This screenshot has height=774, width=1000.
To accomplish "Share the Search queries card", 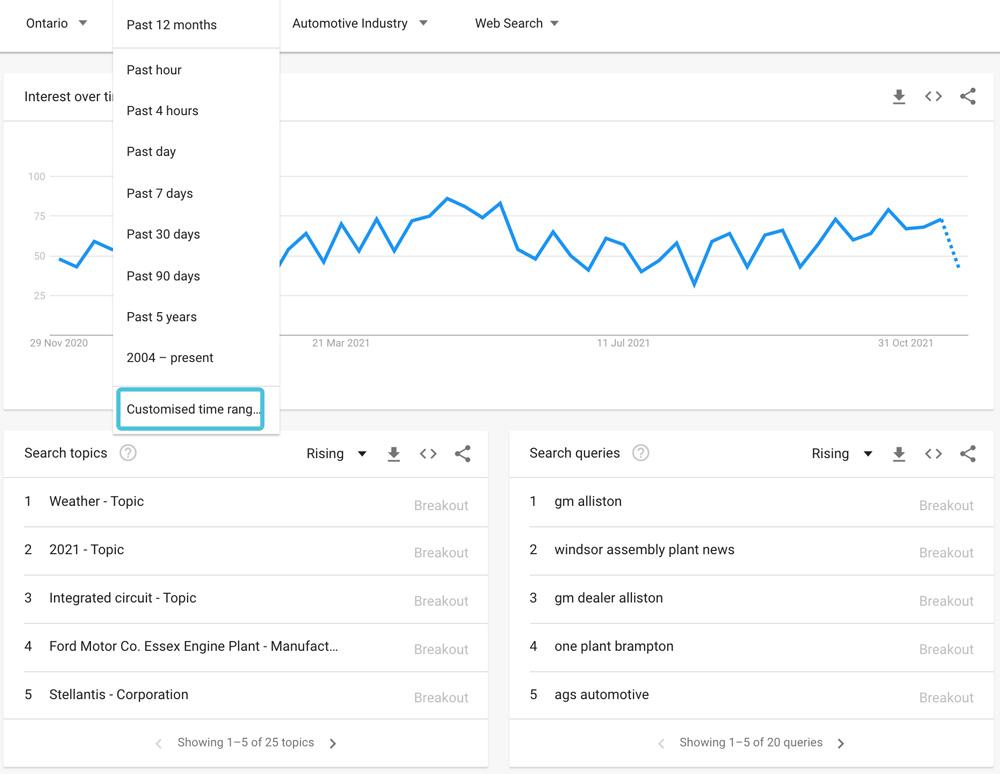I will pyautogui.click(x=967, y=454).
